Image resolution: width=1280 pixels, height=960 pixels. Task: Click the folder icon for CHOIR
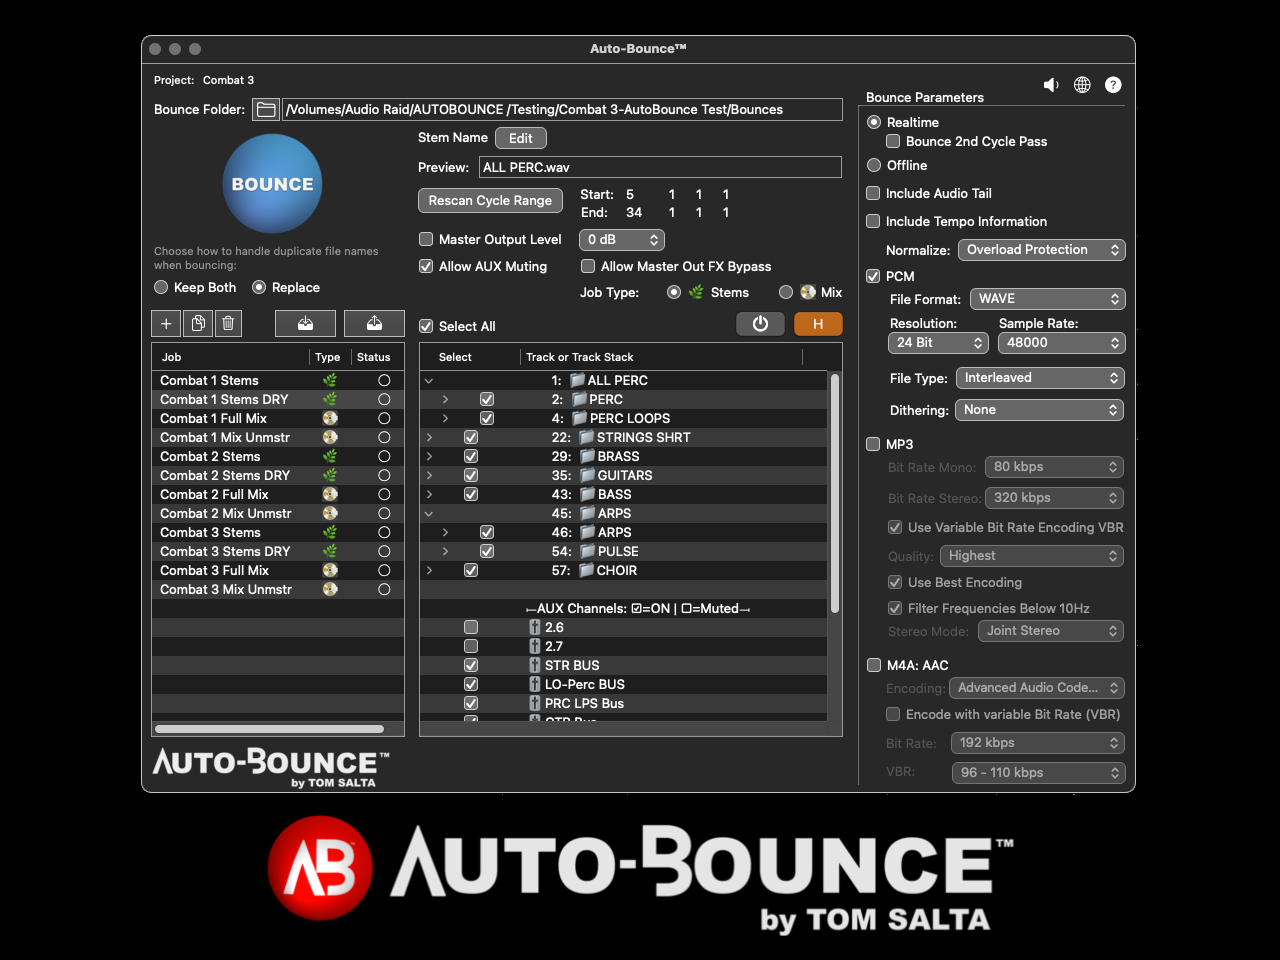pos(587,571)
